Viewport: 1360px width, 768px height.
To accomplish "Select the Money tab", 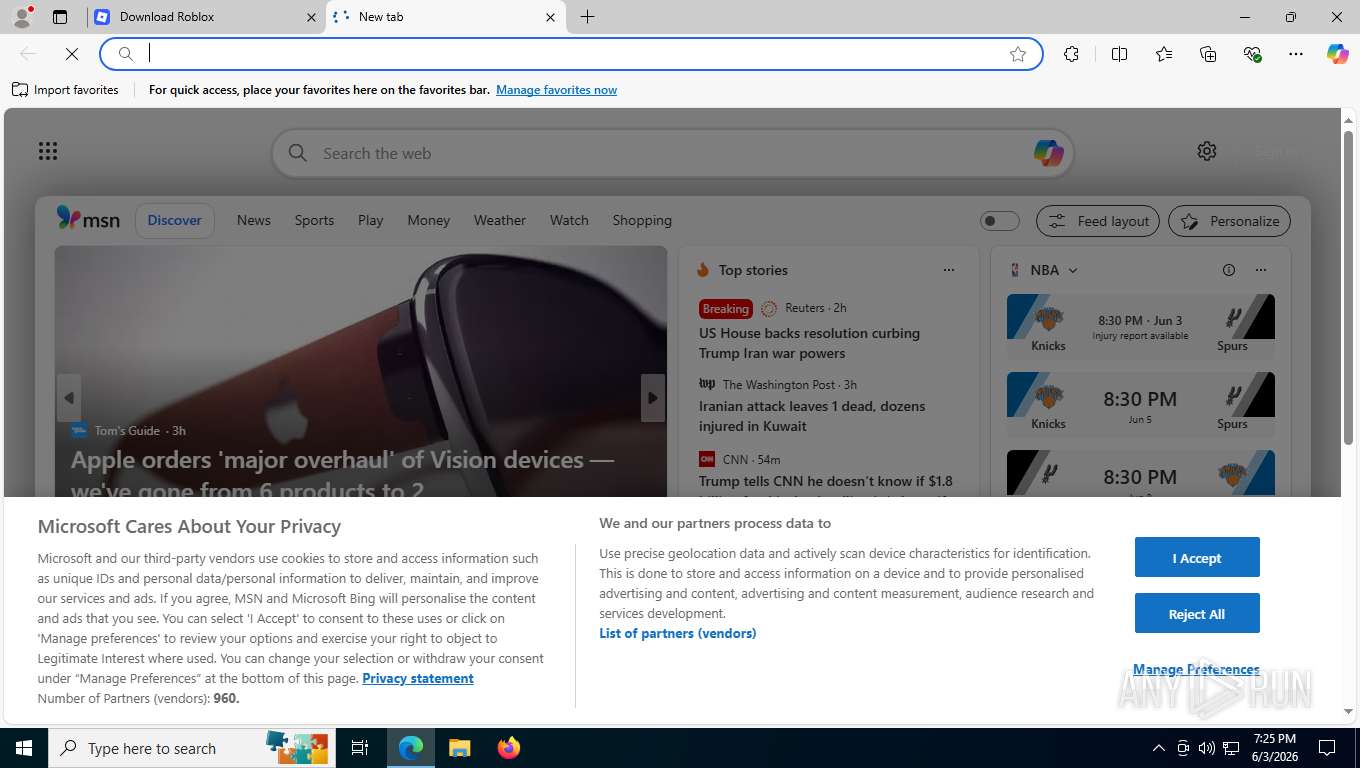I will pos(429,220).
